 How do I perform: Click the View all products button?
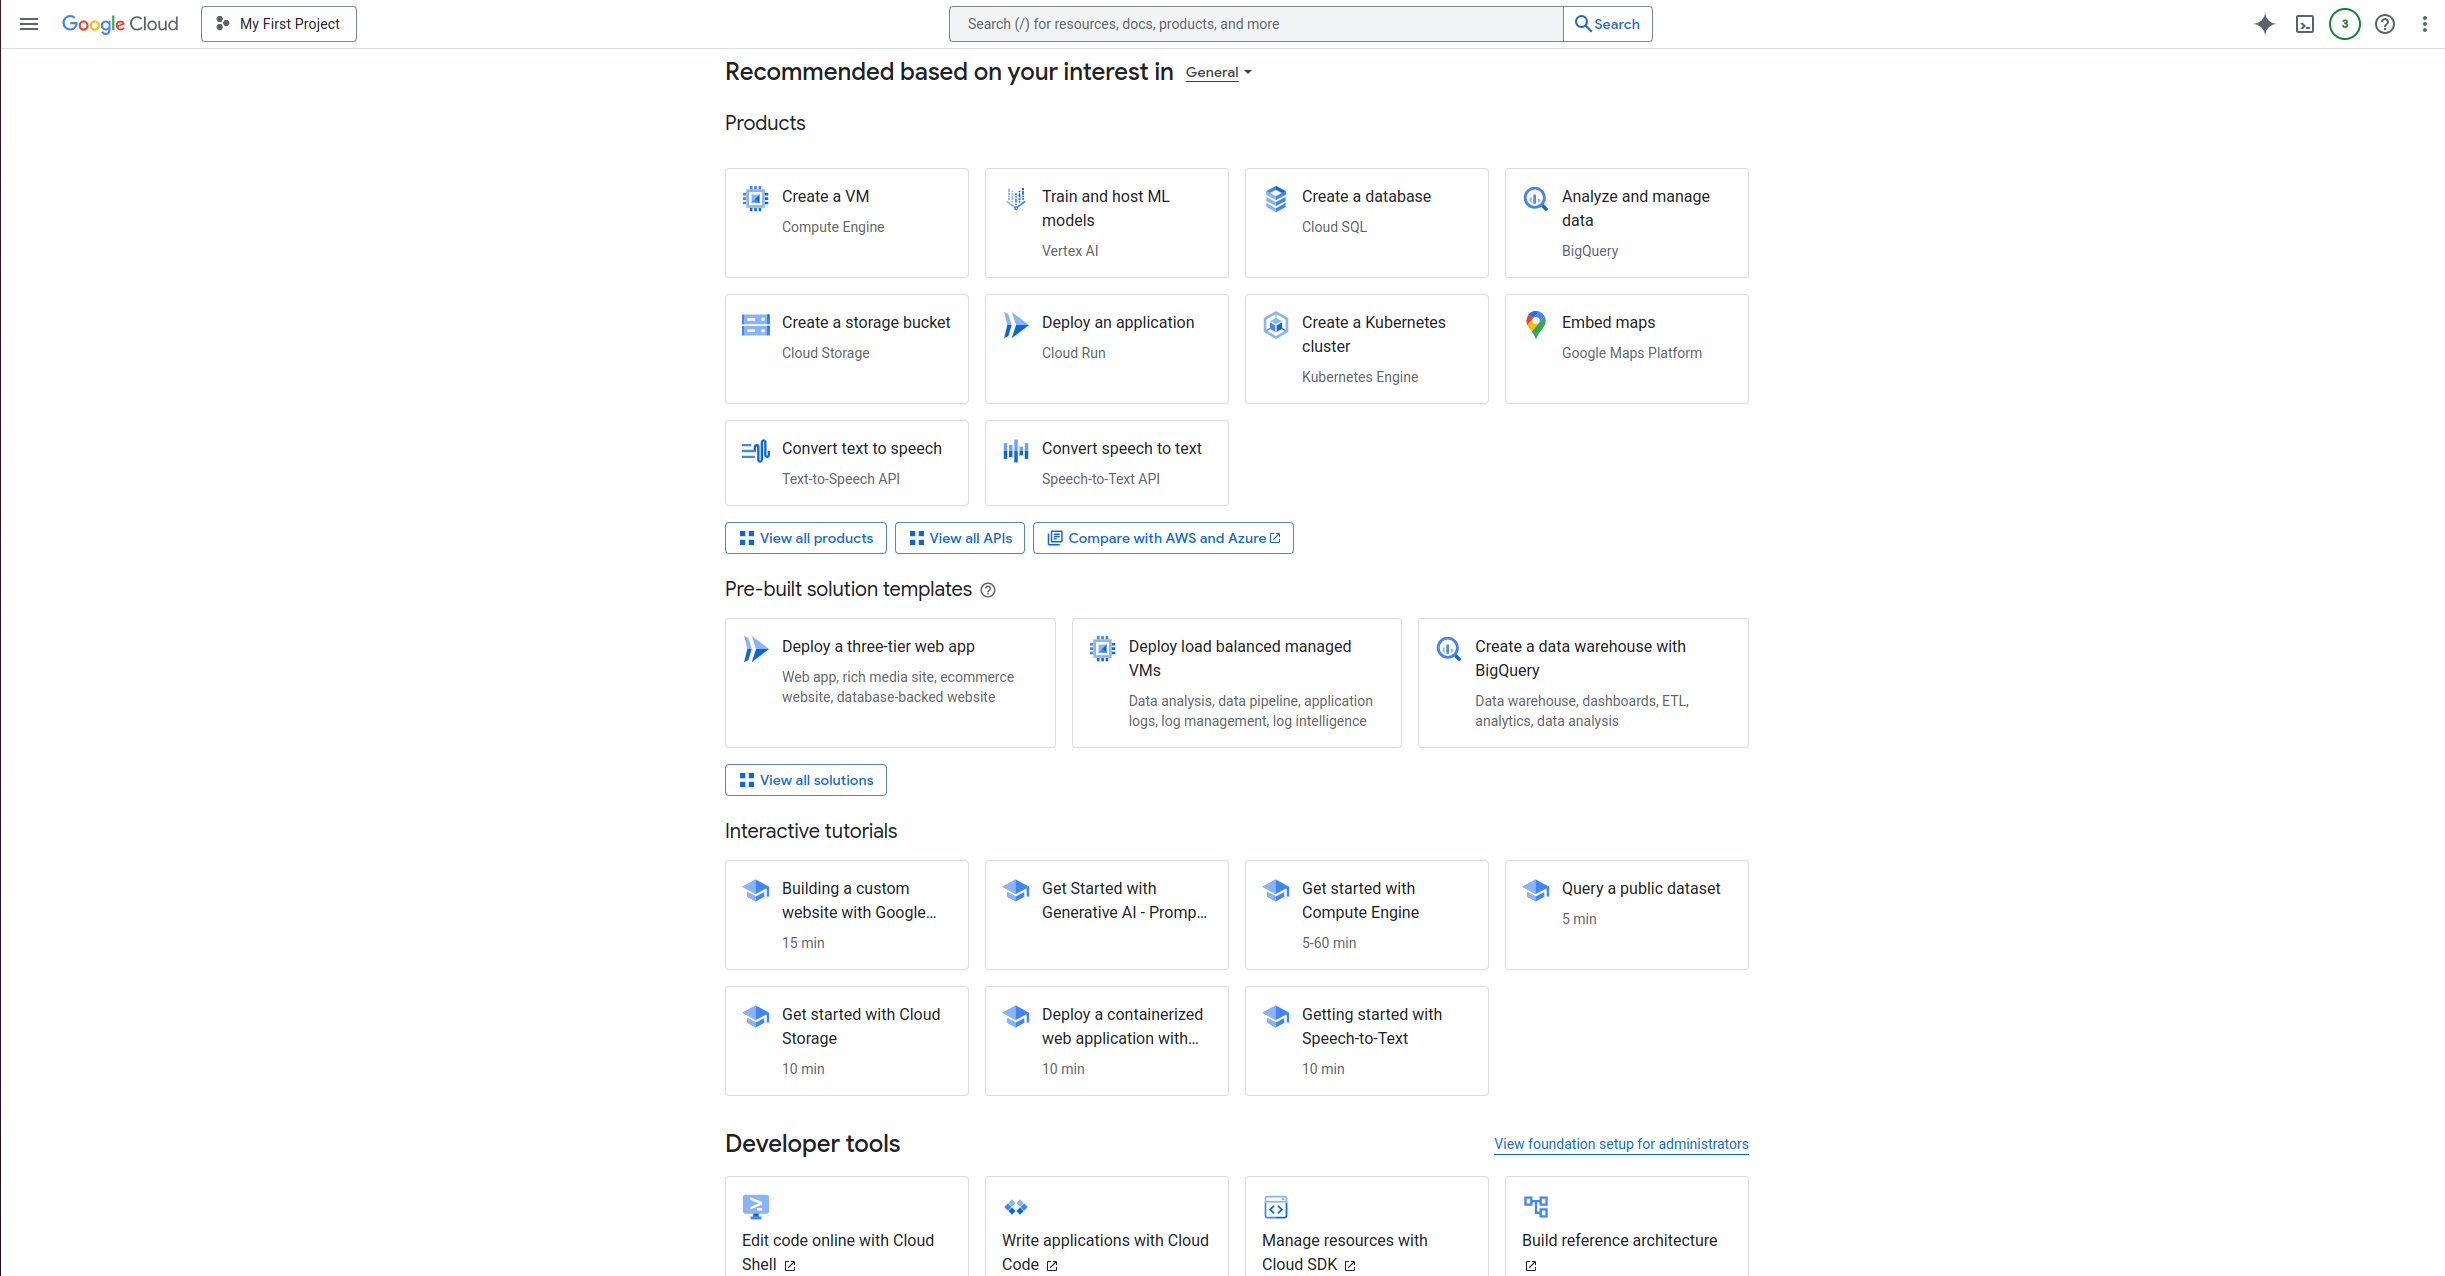[805, 537]
